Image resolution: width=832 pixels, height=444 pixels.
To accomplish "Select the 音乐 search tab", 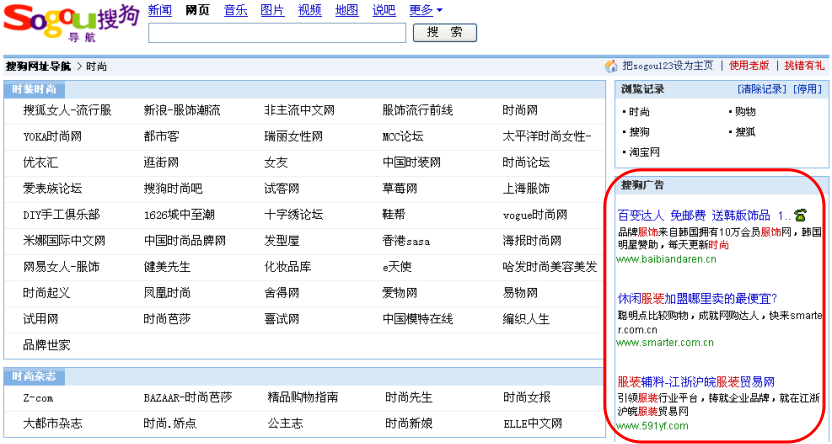I will [x=235, y=10].
